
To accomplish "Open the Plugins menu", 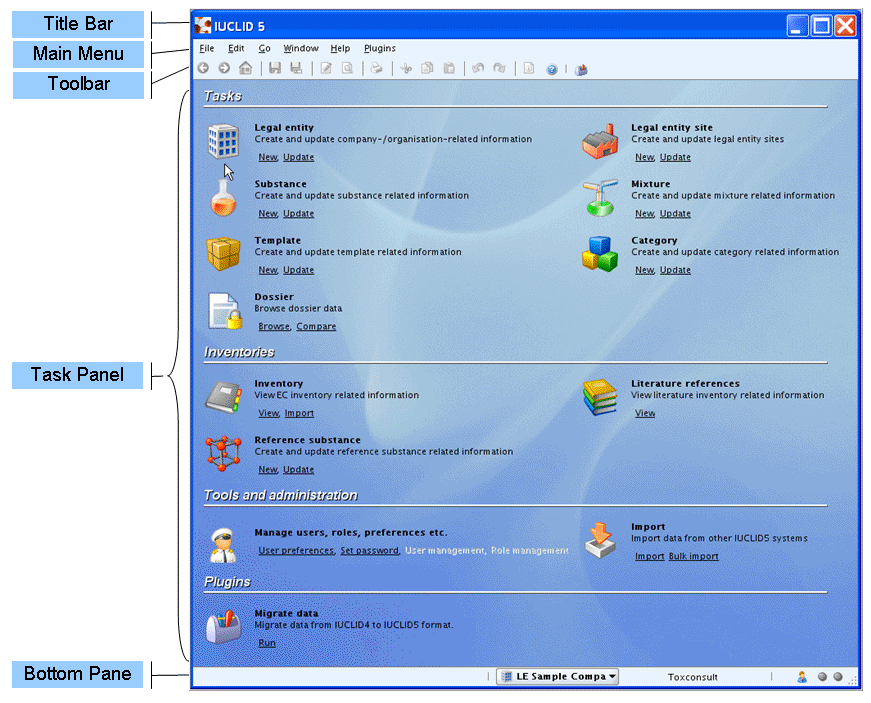I will [x=380, y=48].
